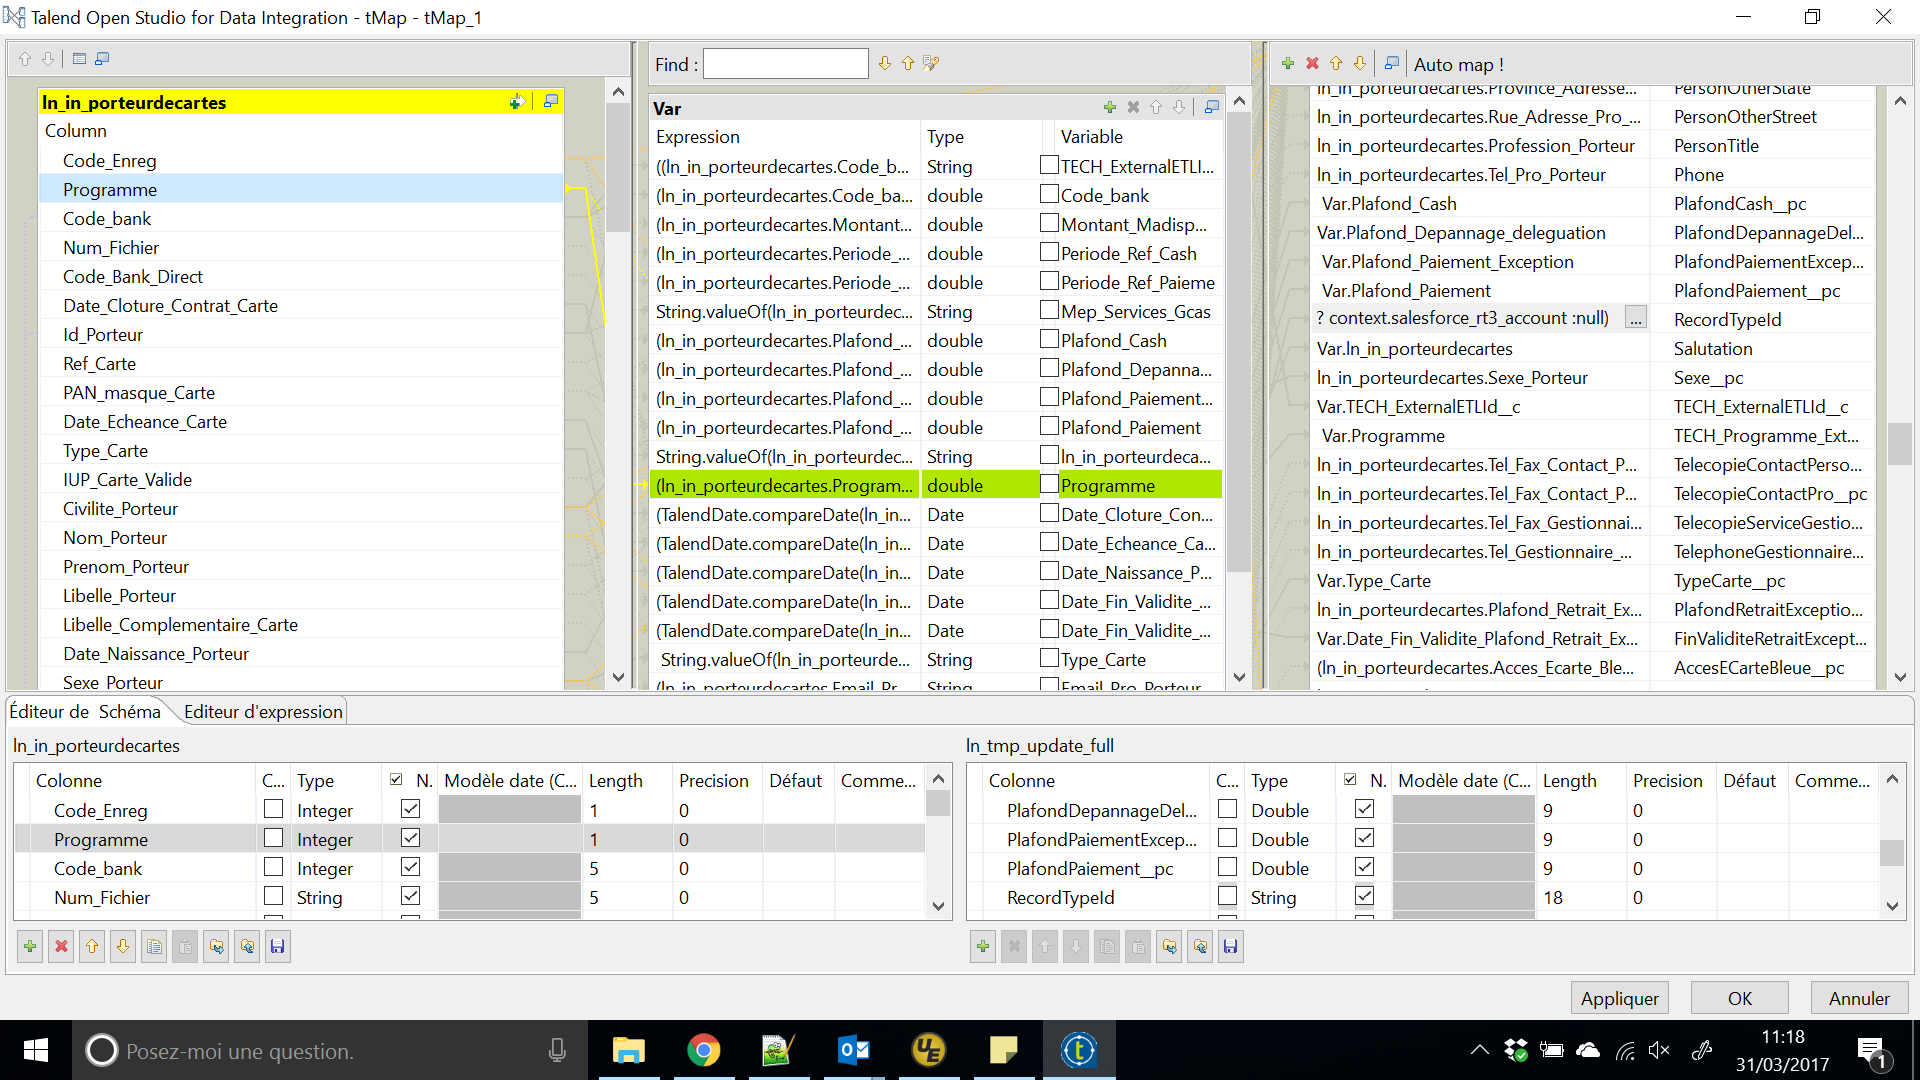Click the Auto map ! button
The width and height of the screenshot is (1920, 1080).
1458,64
